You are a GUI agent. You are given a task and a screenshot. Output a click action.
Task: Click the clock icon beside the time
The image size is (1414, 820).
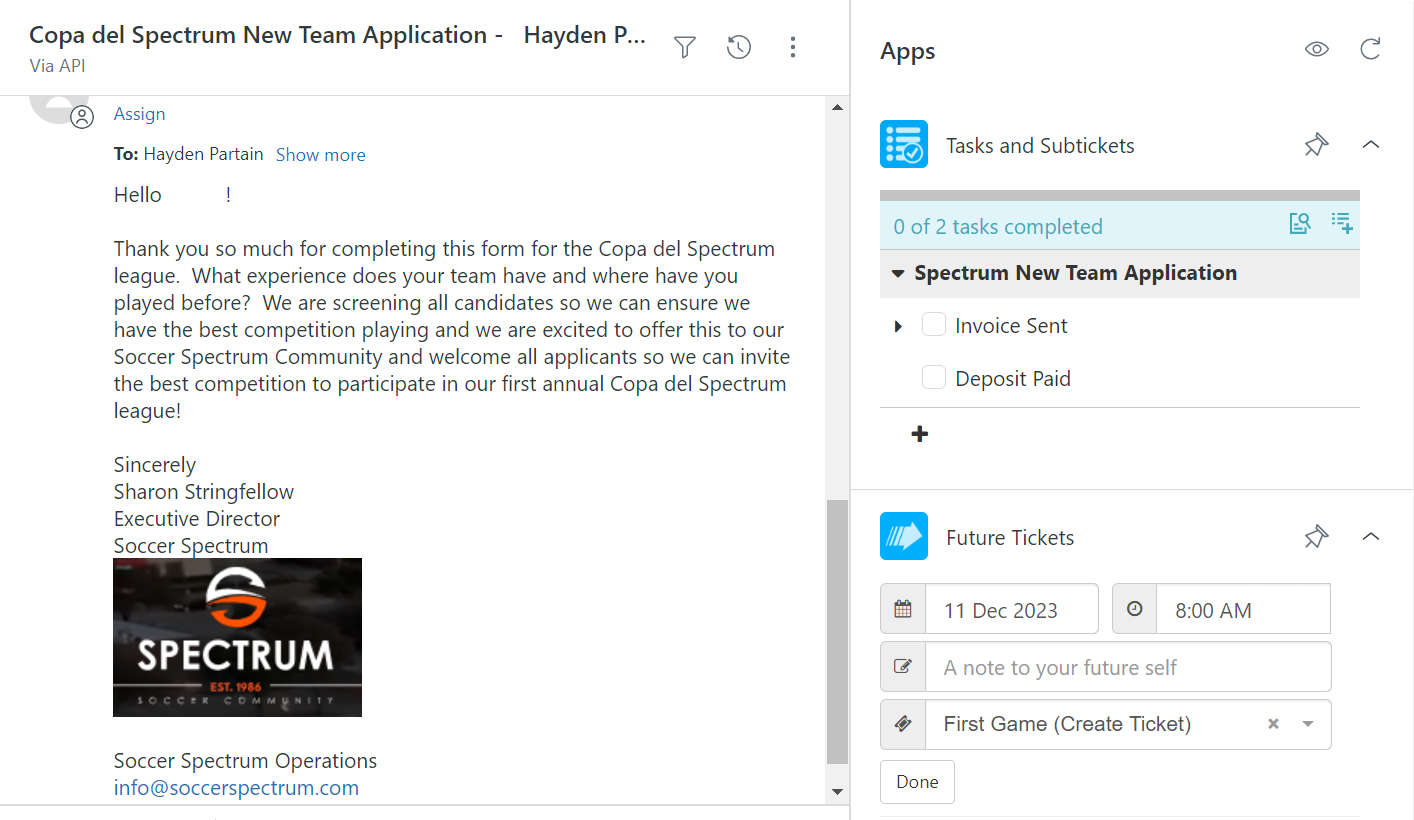pos(1134,609)
